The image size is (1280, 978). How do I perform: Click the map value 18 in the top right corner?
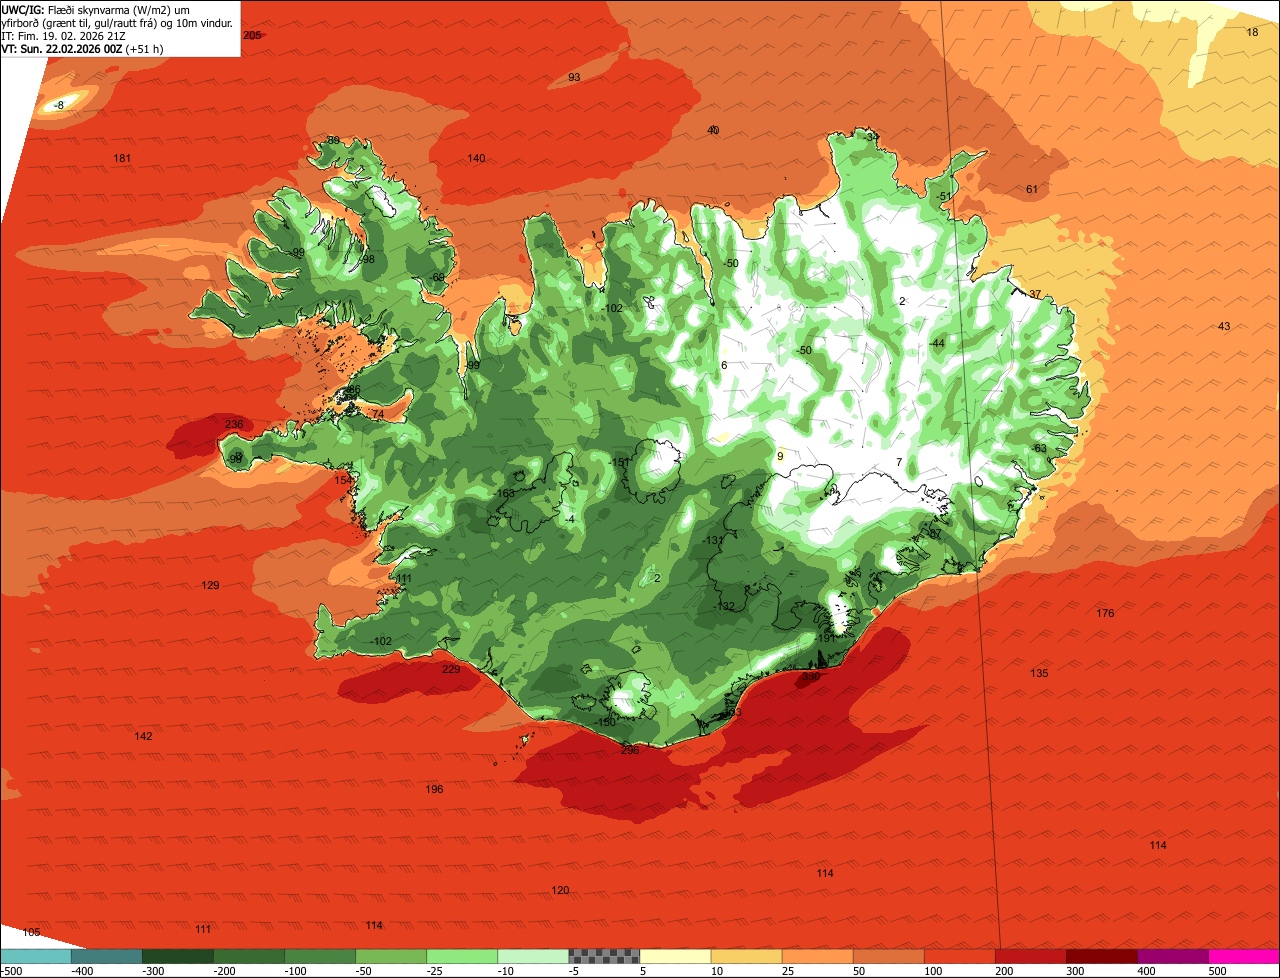pos(1252,32)
